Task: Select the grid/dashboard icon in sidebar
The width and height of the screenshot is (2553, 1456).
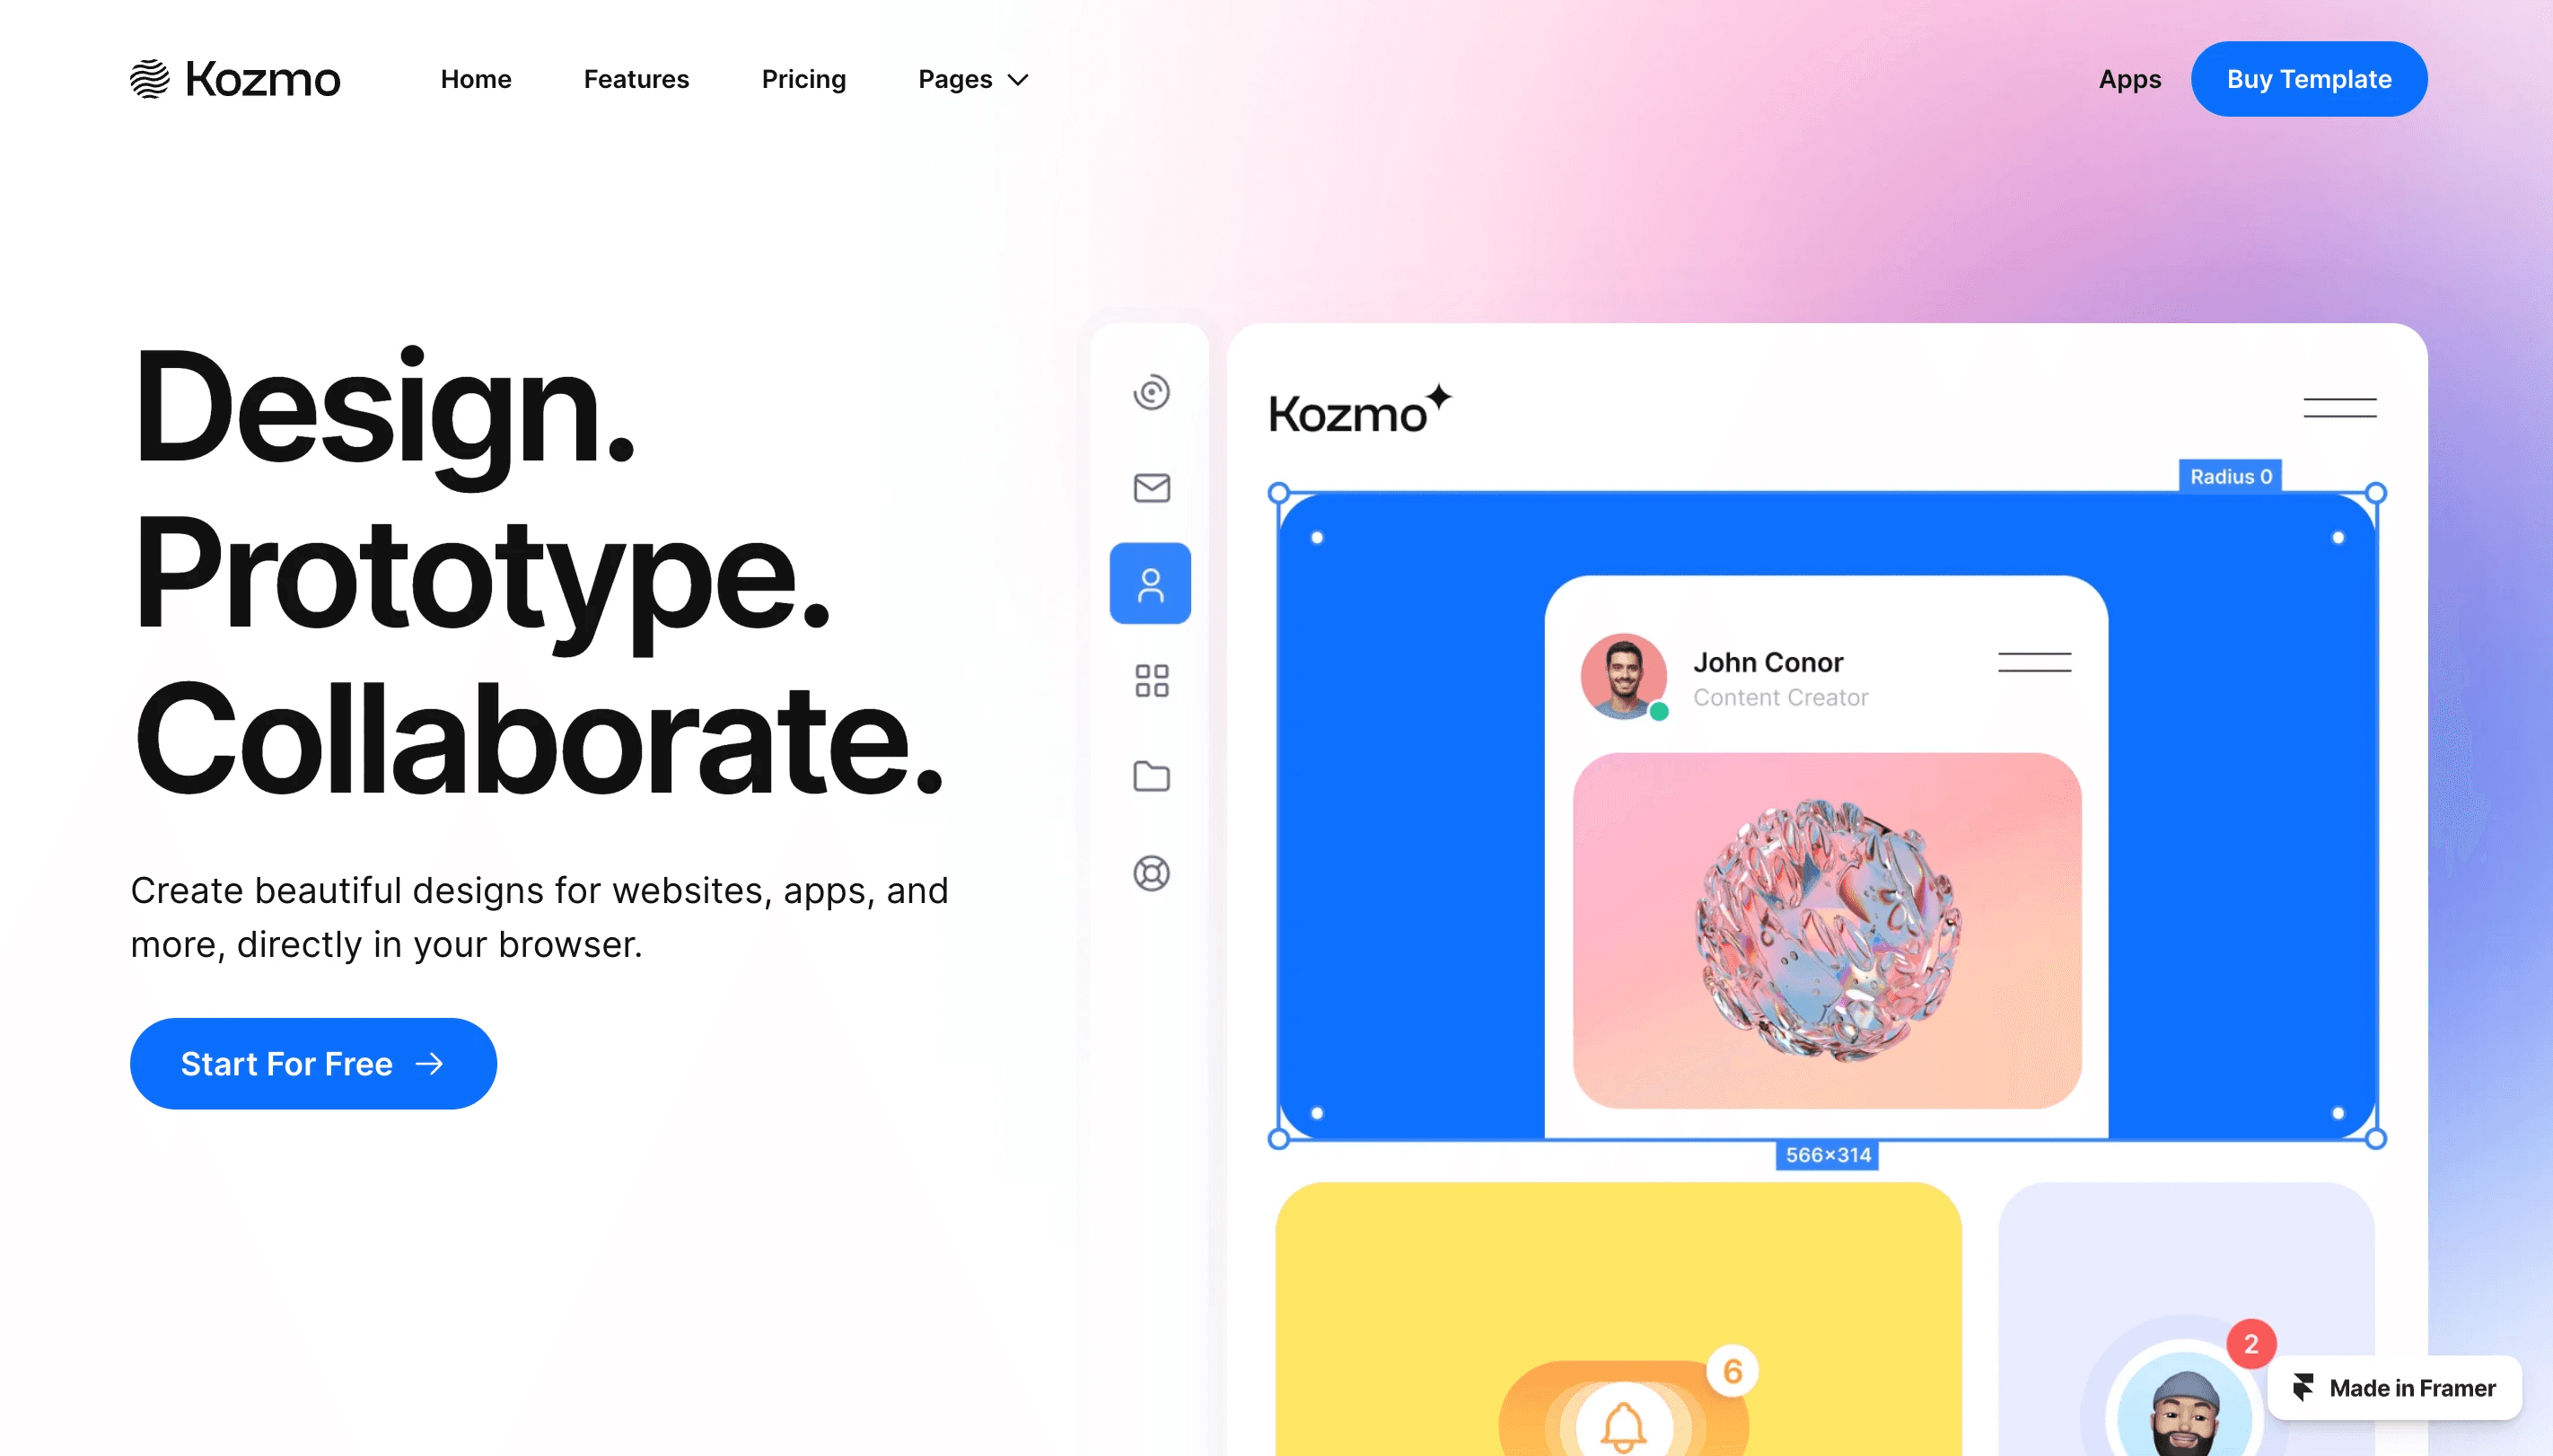Action: [x=1152, y=680]
